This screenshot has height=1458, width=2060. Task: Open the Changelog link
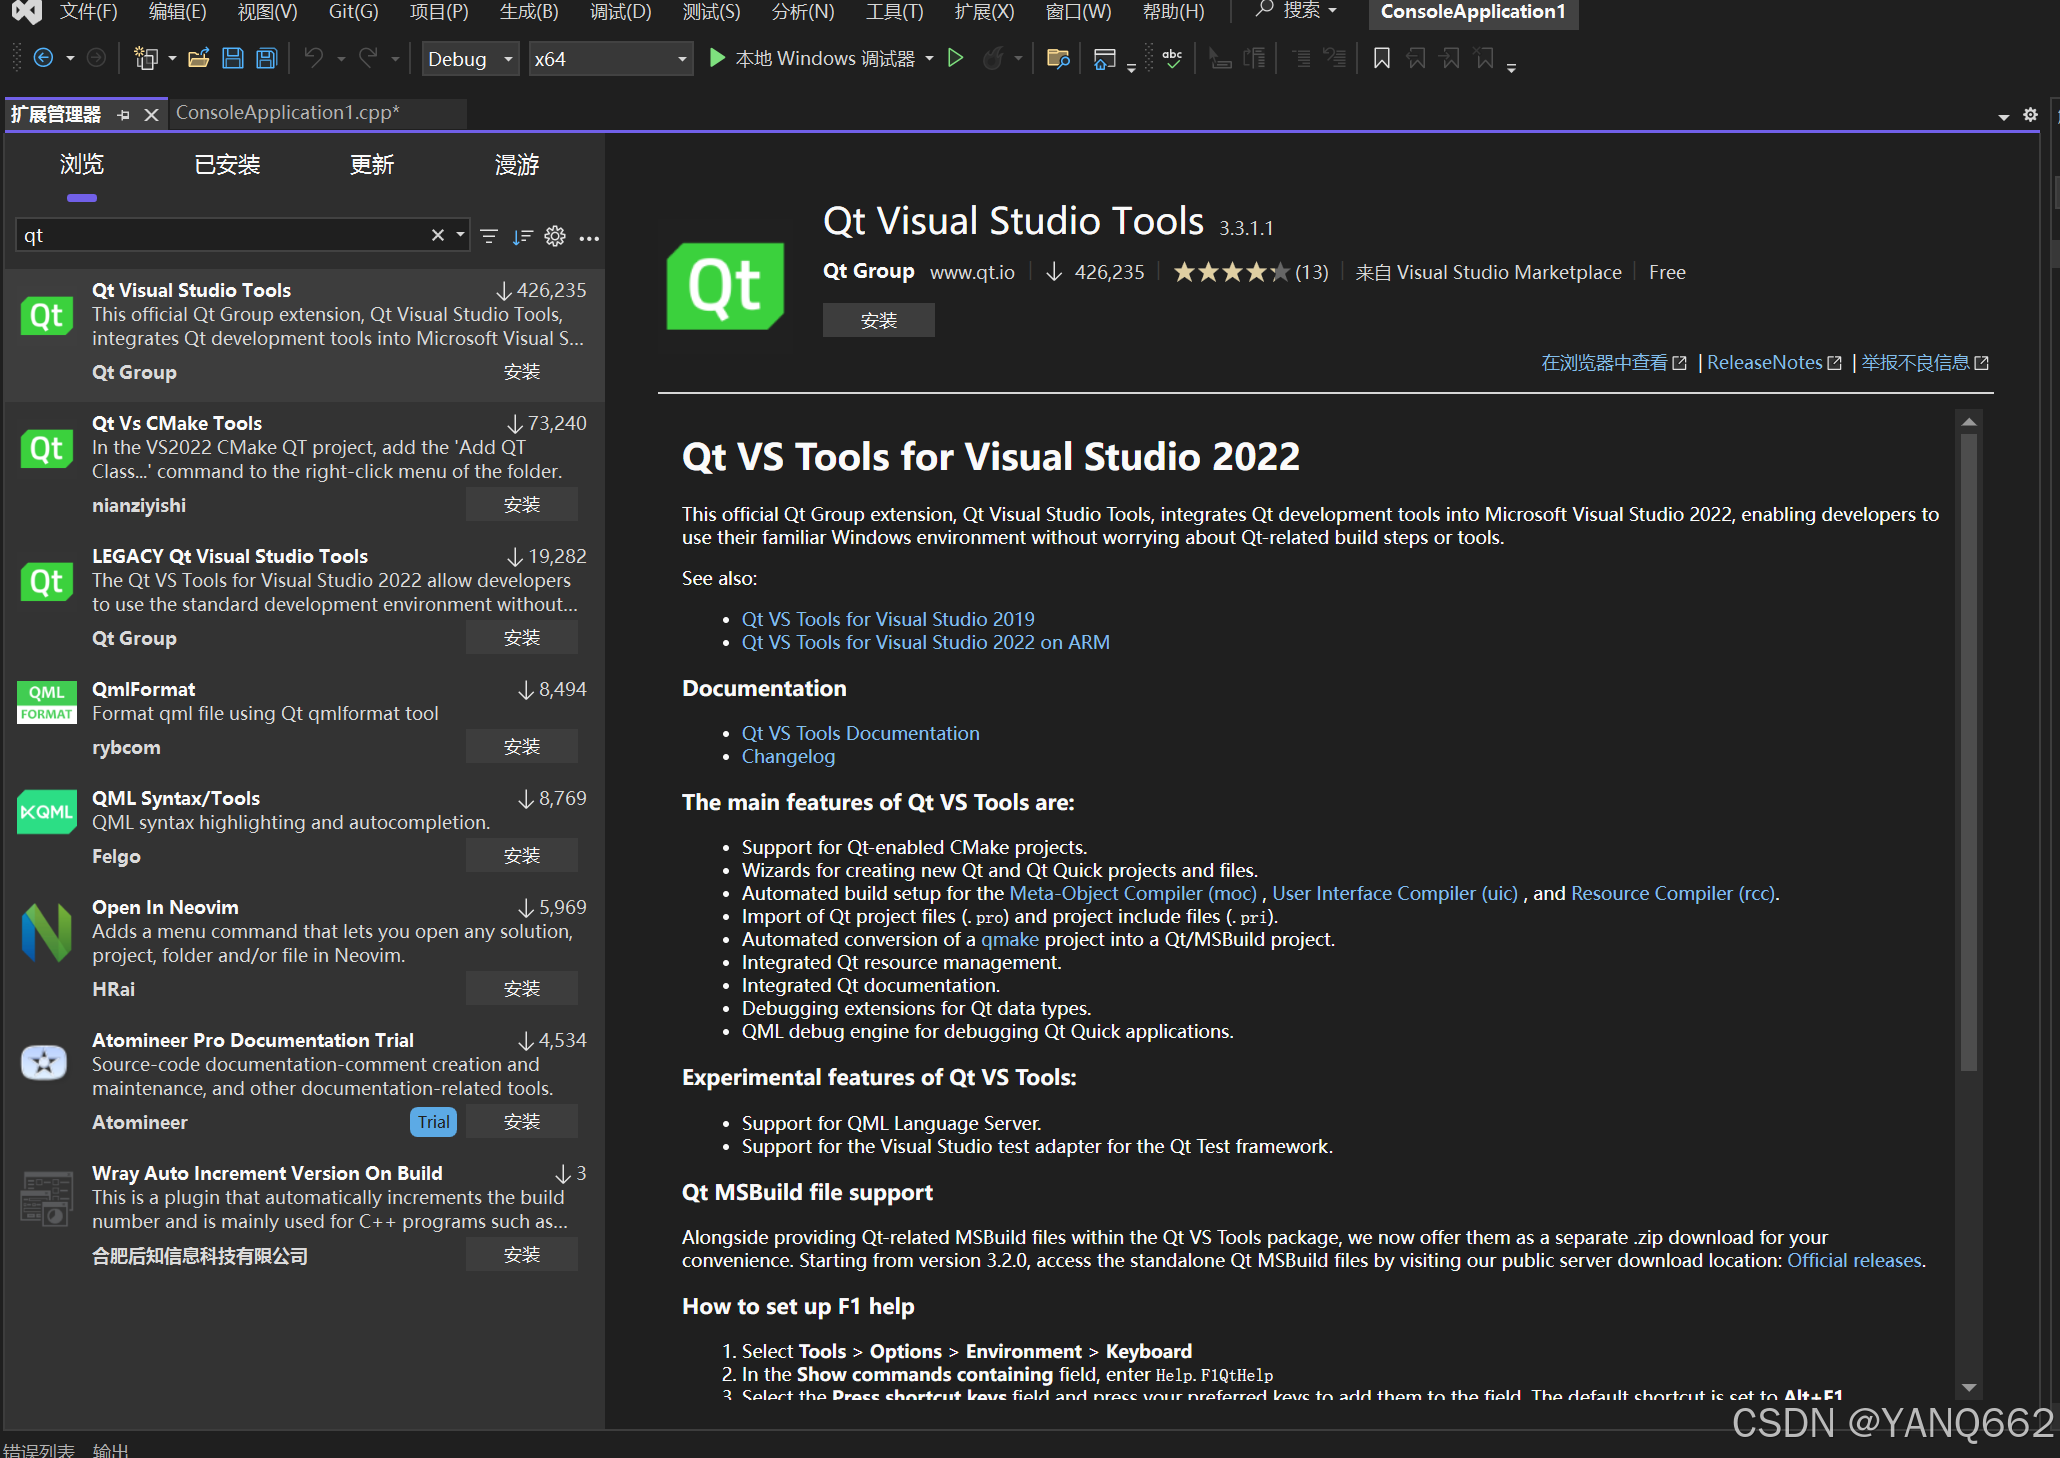click(x=788, y=757)
